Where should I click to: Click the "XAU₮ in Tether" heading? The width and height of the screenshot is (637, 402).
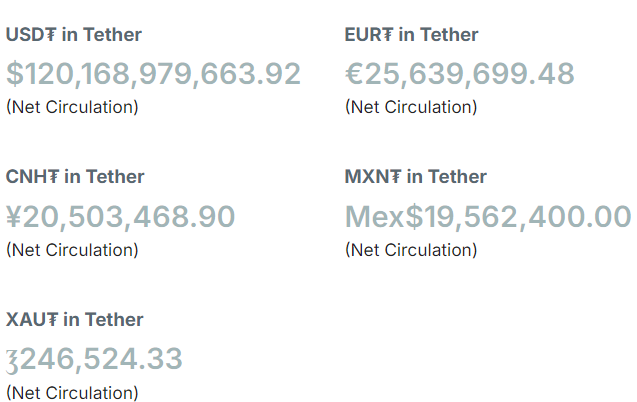pyautogui.click(x=74, y=320)
